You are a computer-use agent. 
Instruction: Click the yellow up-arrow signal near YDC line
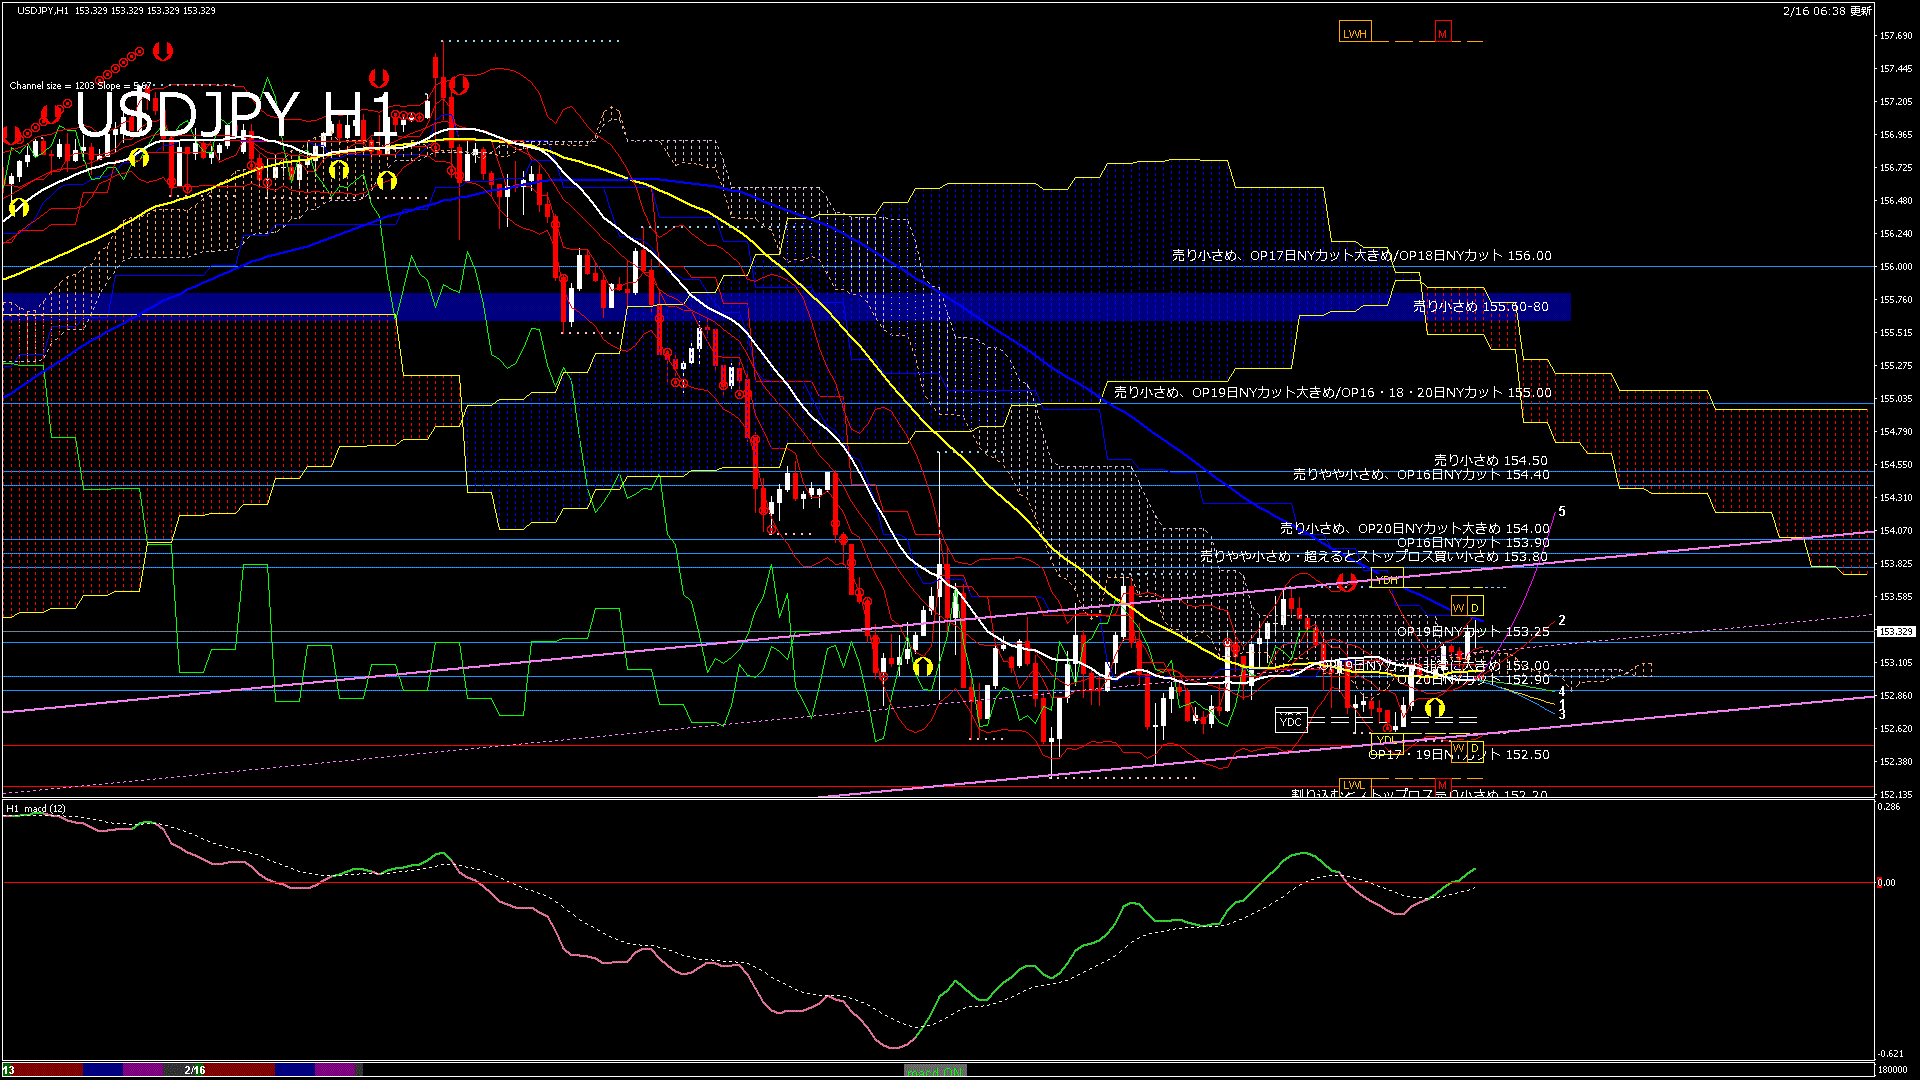point(1435,707)
